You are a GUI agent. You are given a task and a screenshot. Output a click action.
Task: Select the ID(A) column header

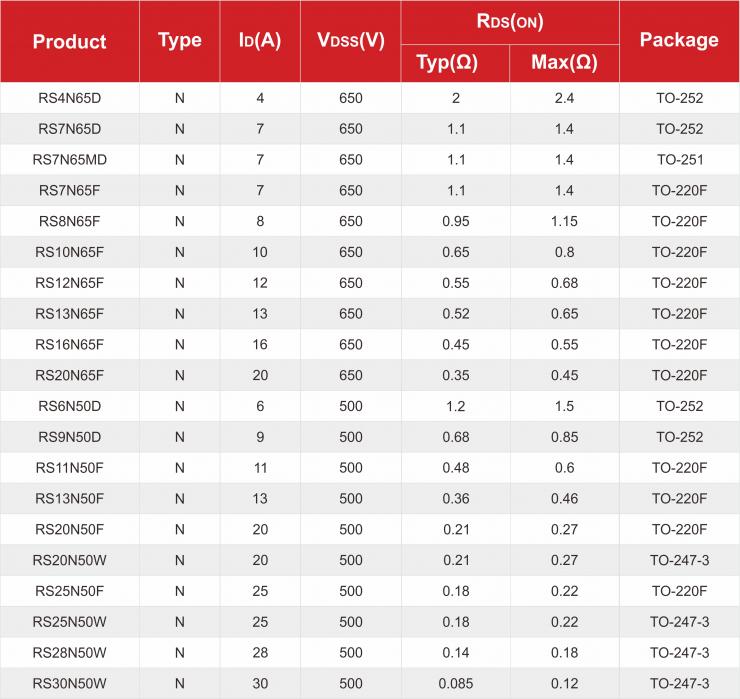pos(260,41)
